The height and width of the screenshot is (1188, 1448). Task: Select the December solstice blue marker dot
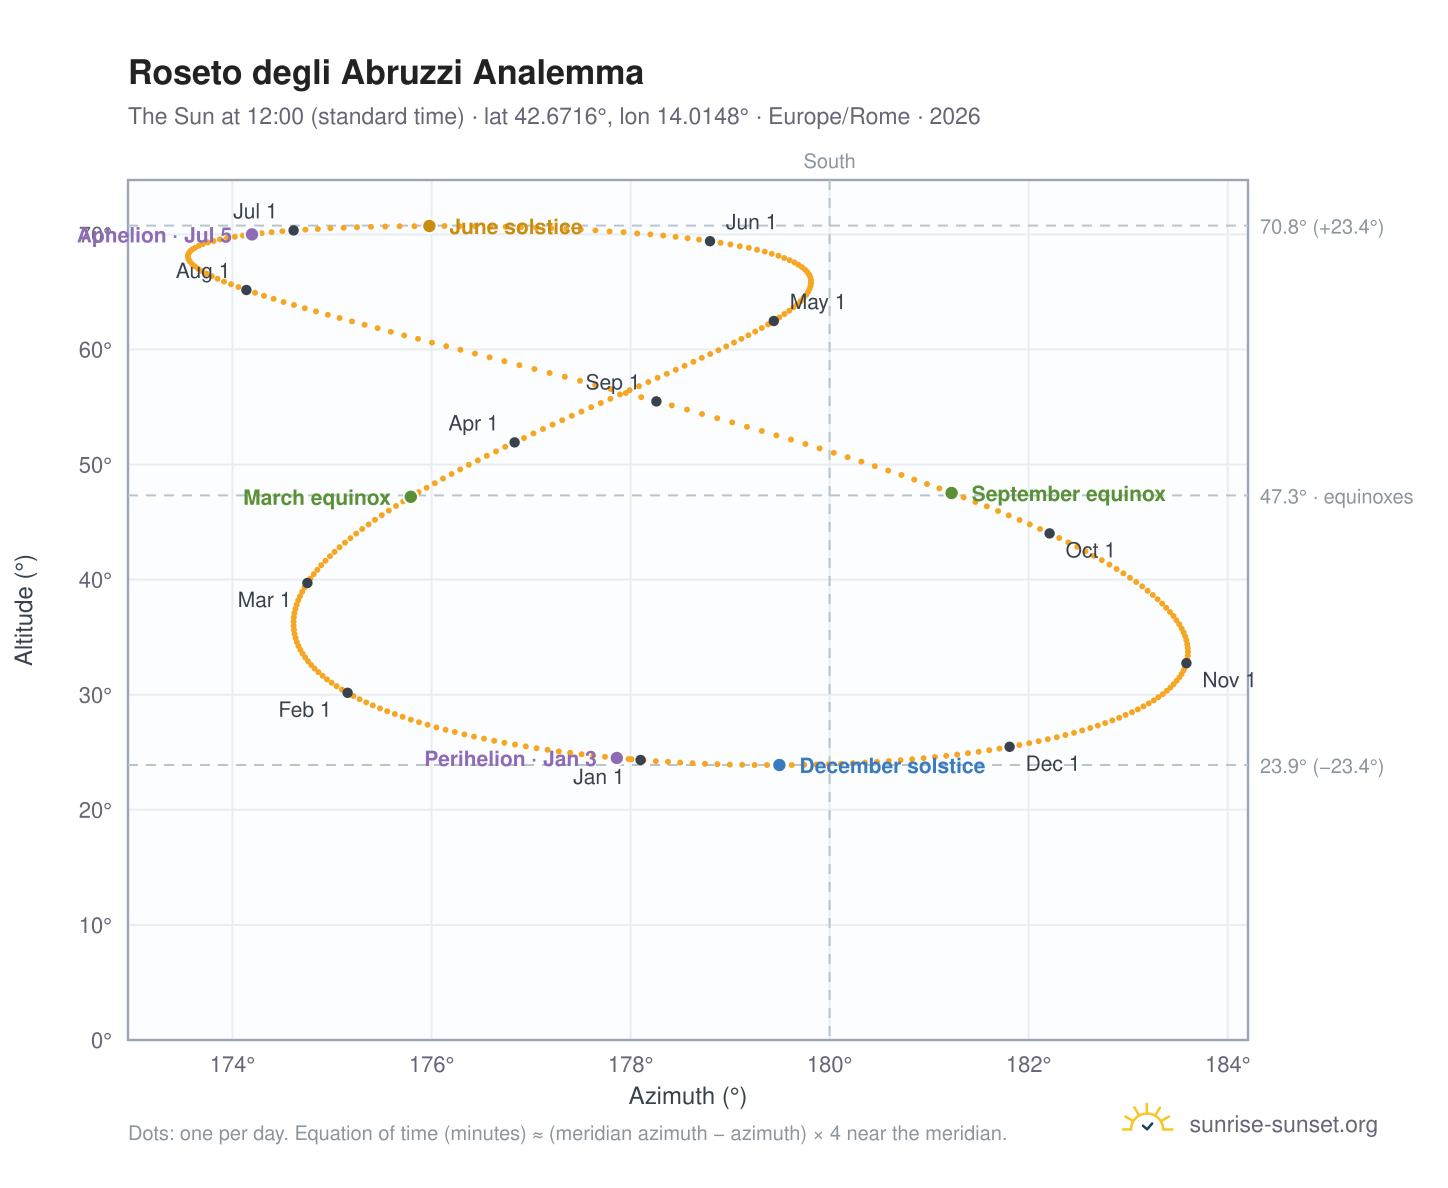click(779, 765)
